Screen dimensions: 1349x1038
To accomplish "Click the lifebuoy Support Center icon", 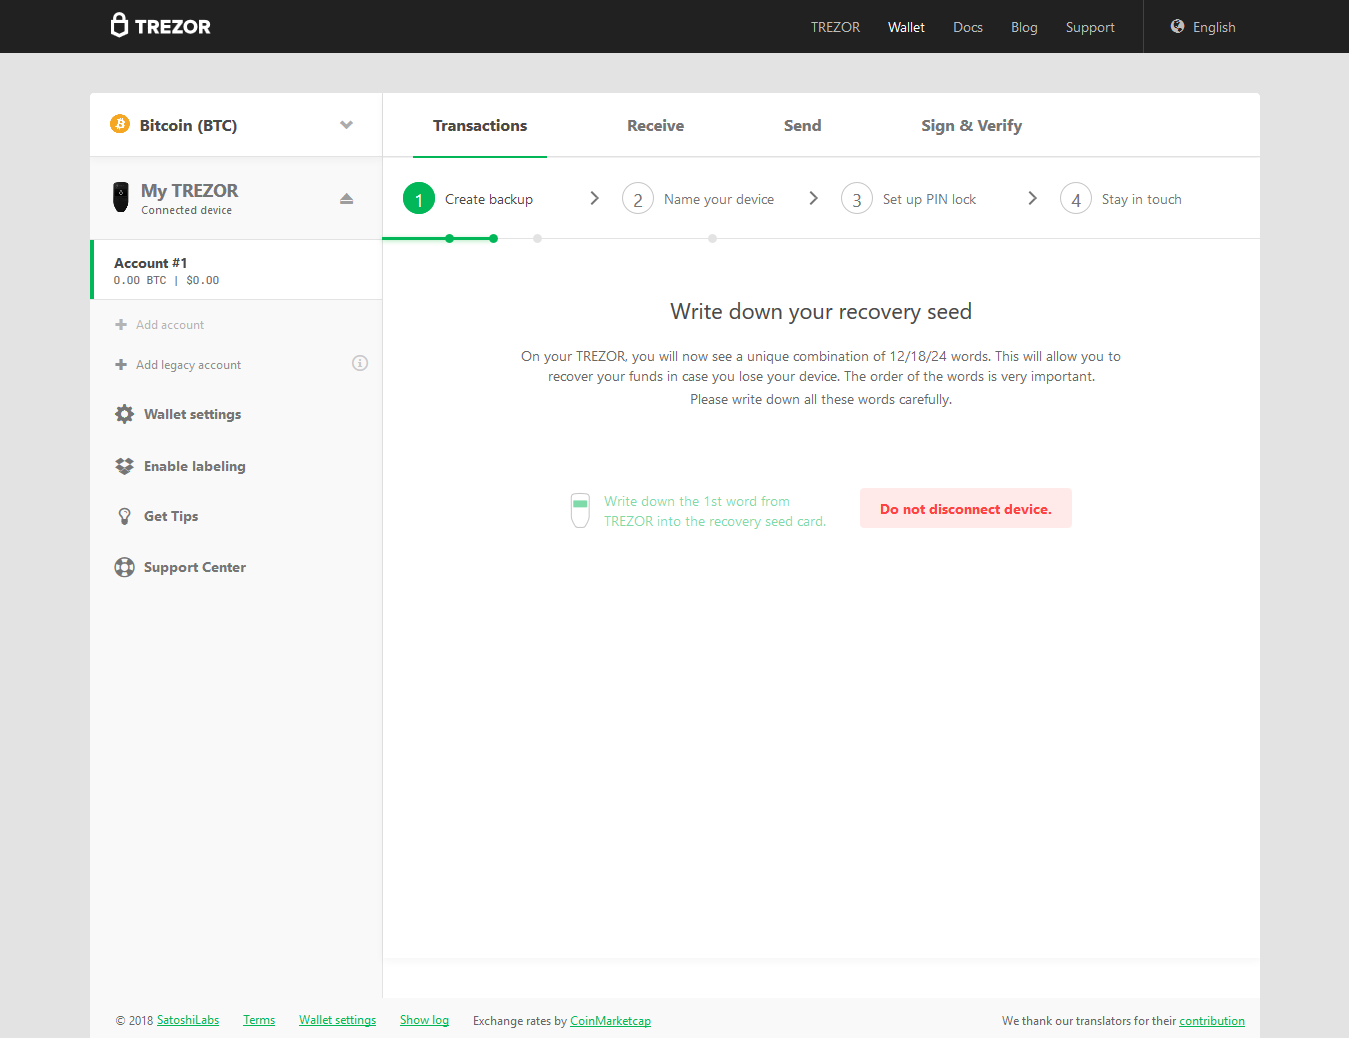I will (x=124, y=567).
